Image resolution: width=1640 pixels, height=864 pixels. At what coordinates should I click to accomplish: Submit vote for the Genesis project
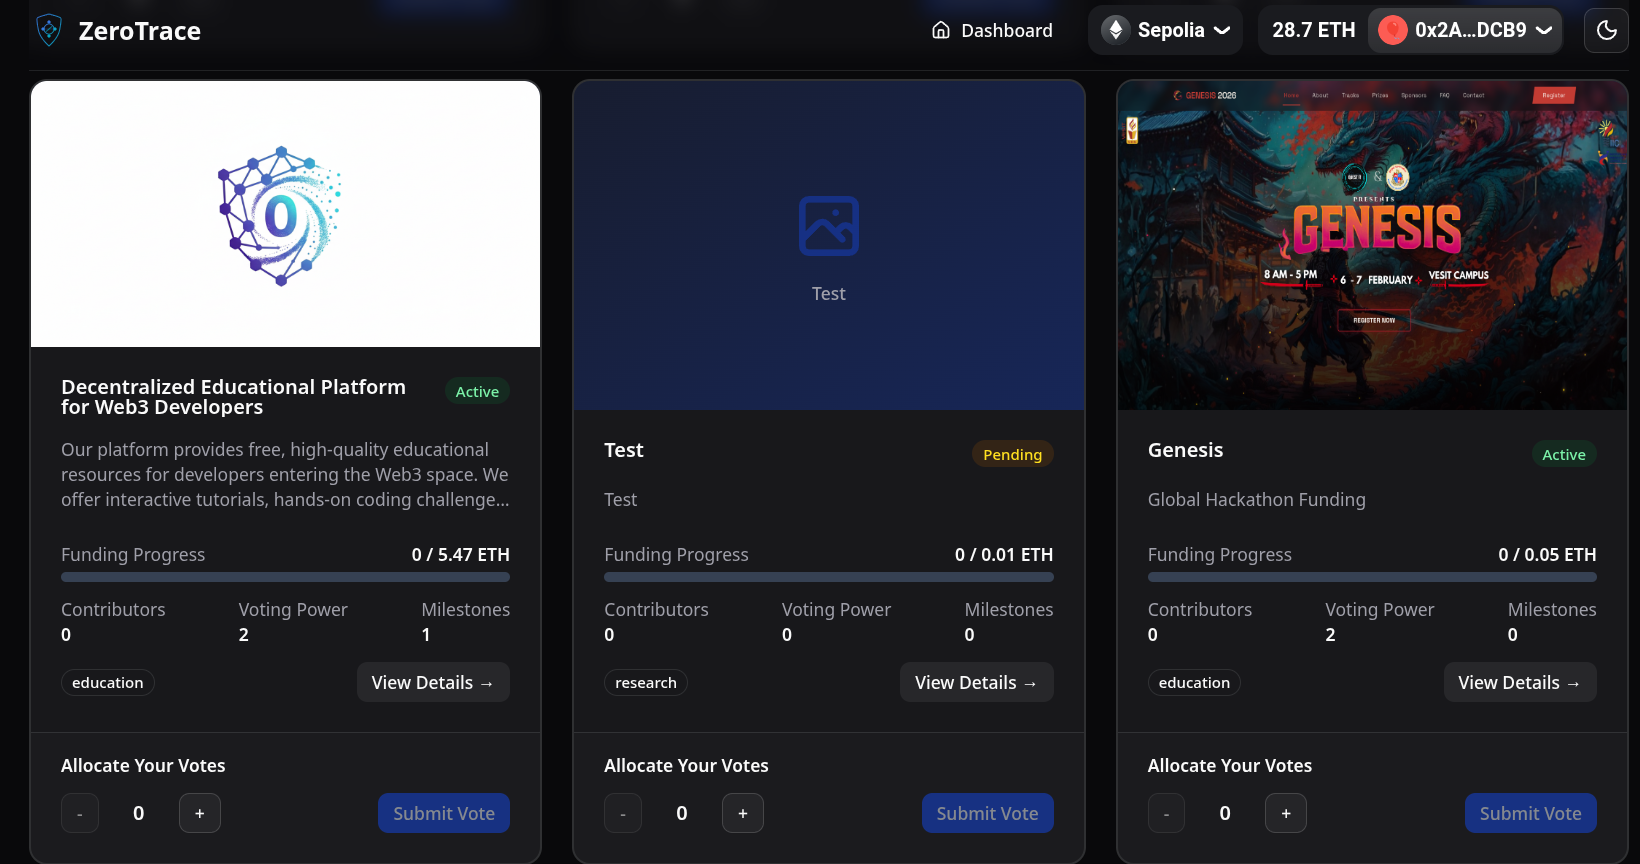tap(1530, 813)
